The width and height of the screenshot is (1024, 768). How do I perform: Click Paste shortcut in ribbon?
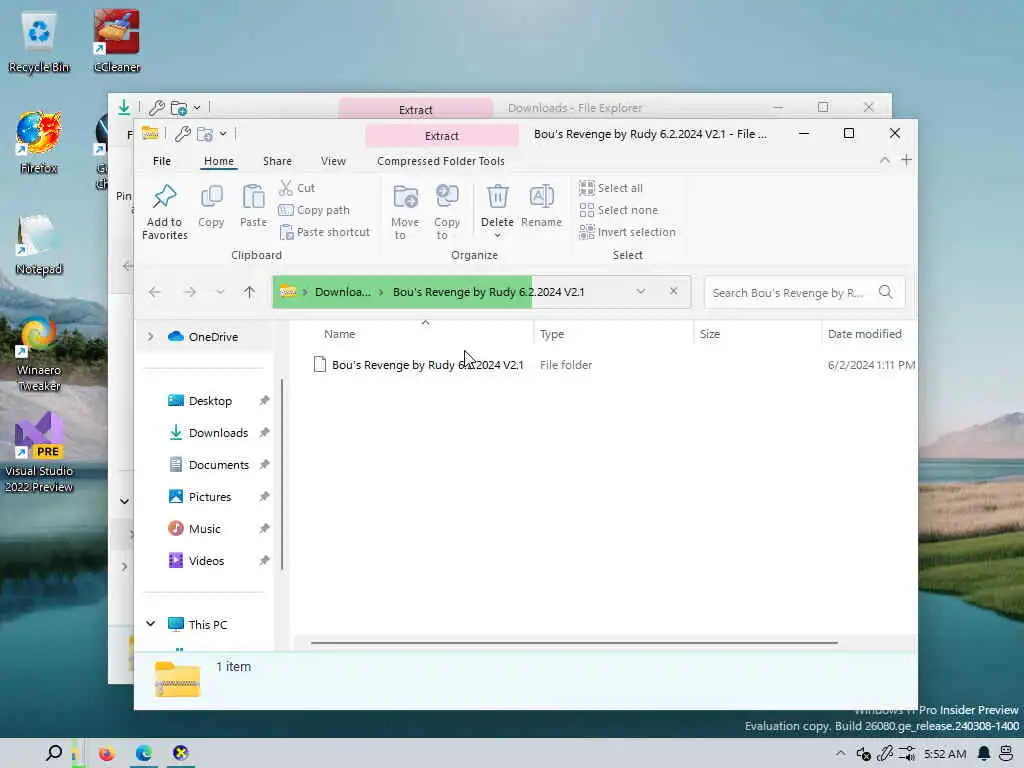[325, 232]
